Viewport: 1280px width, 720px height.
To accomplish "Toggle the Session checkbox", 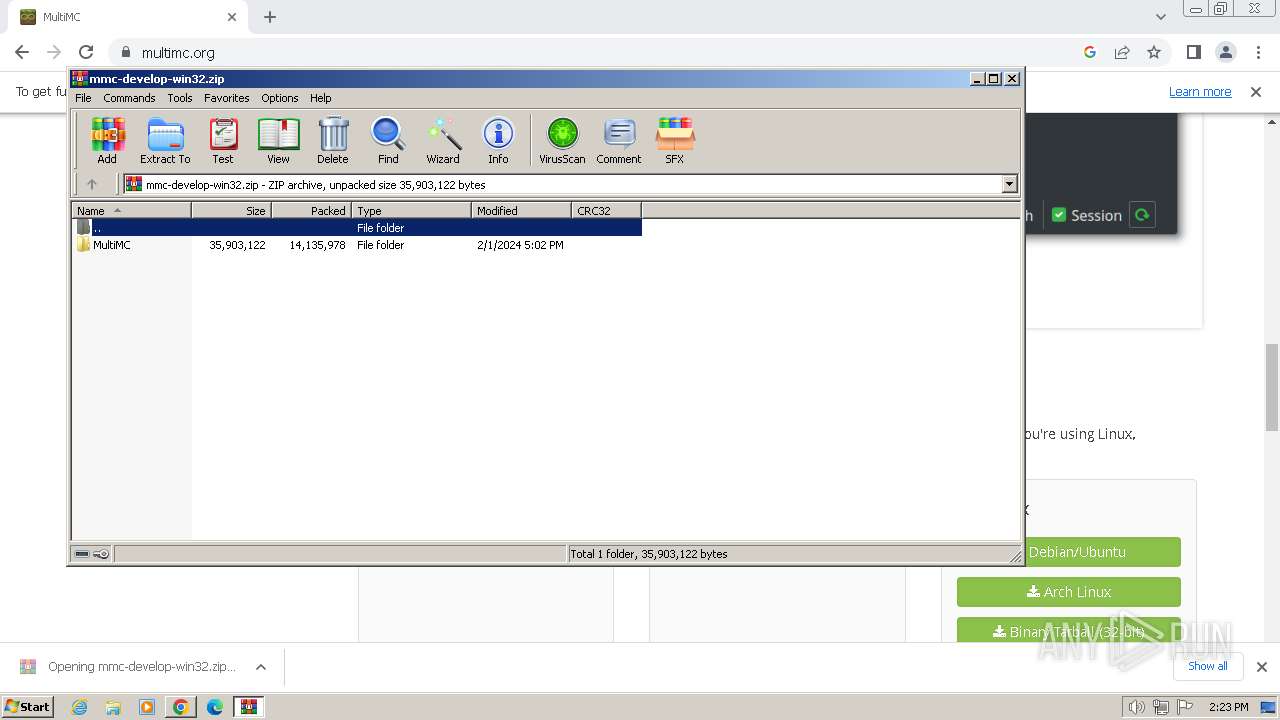I will [1059, 215].
